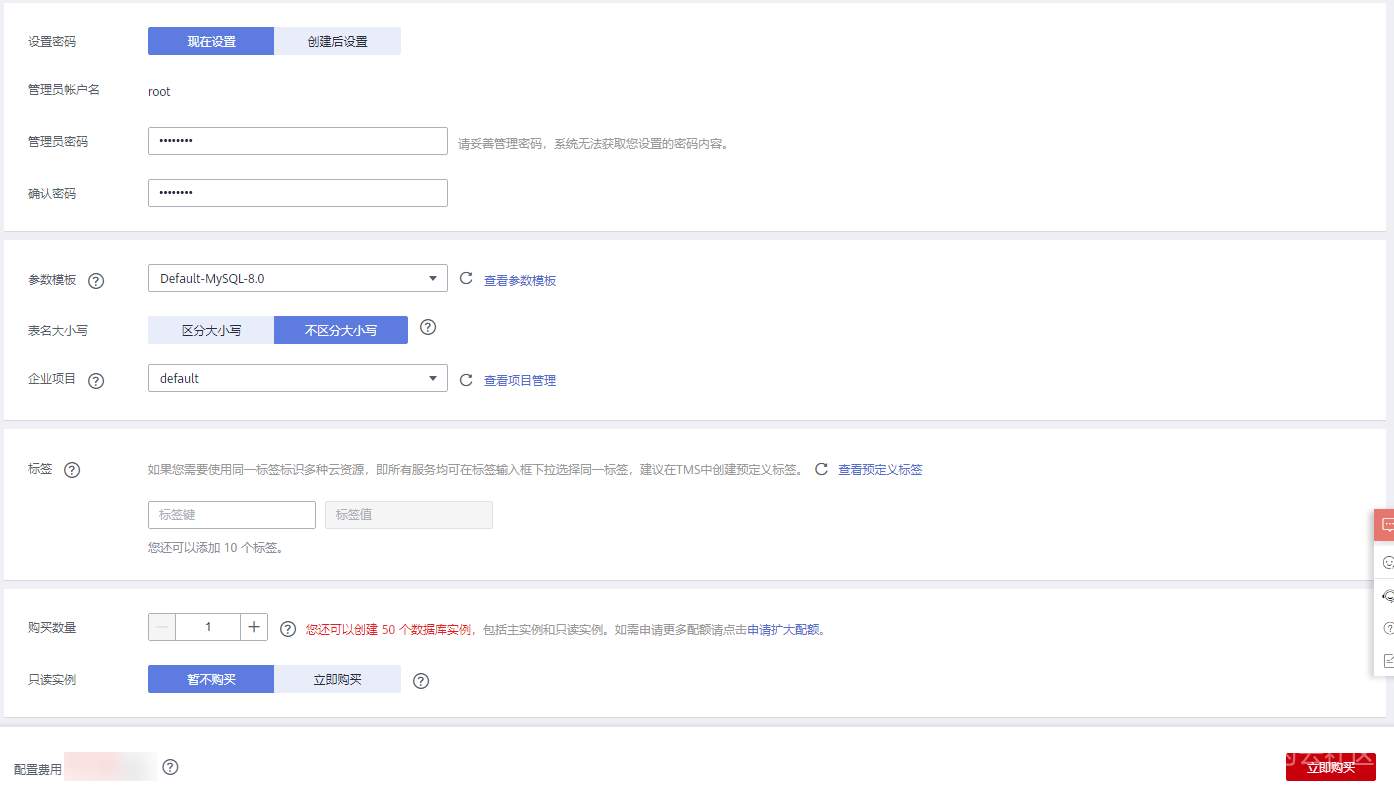Focus the 管理员密码 input field
Image resolution: width=1394 pixels, height=795 pixels.
point(298,141)
